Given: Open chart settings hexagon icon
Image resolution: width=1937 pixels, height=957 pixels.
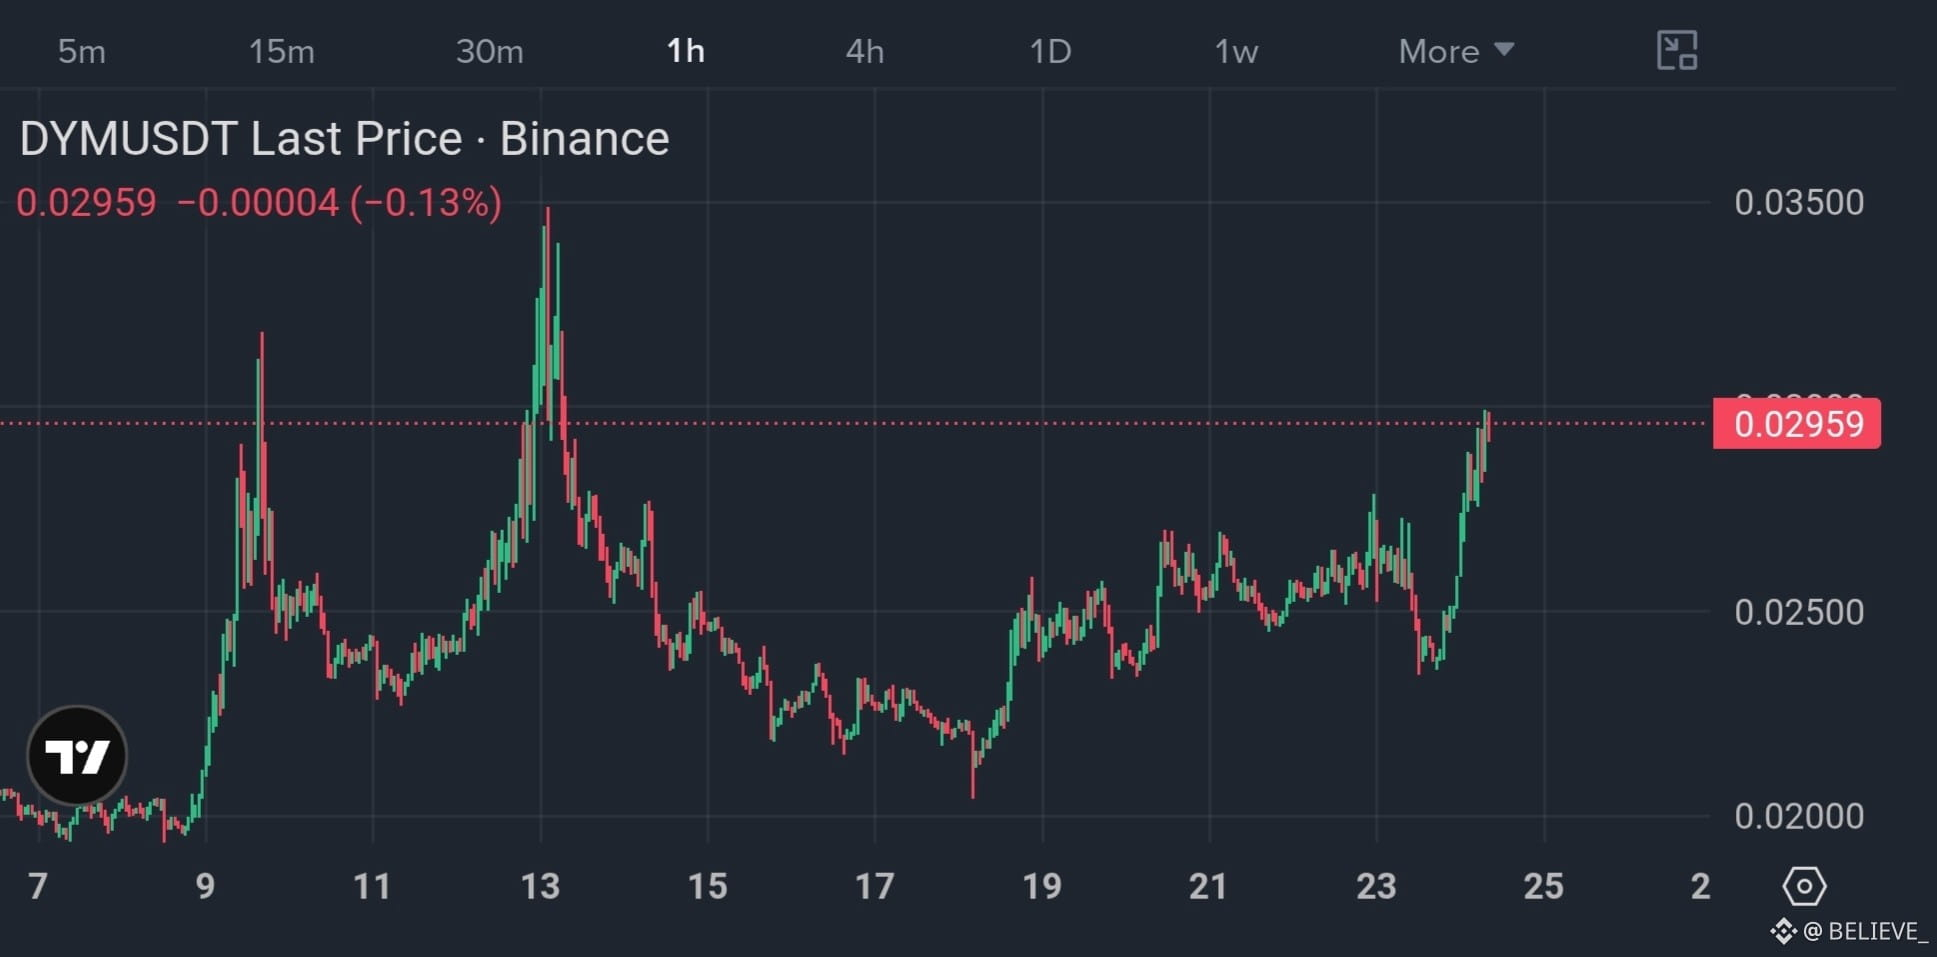Looking at the screenshot, I should pos(1804,886).
